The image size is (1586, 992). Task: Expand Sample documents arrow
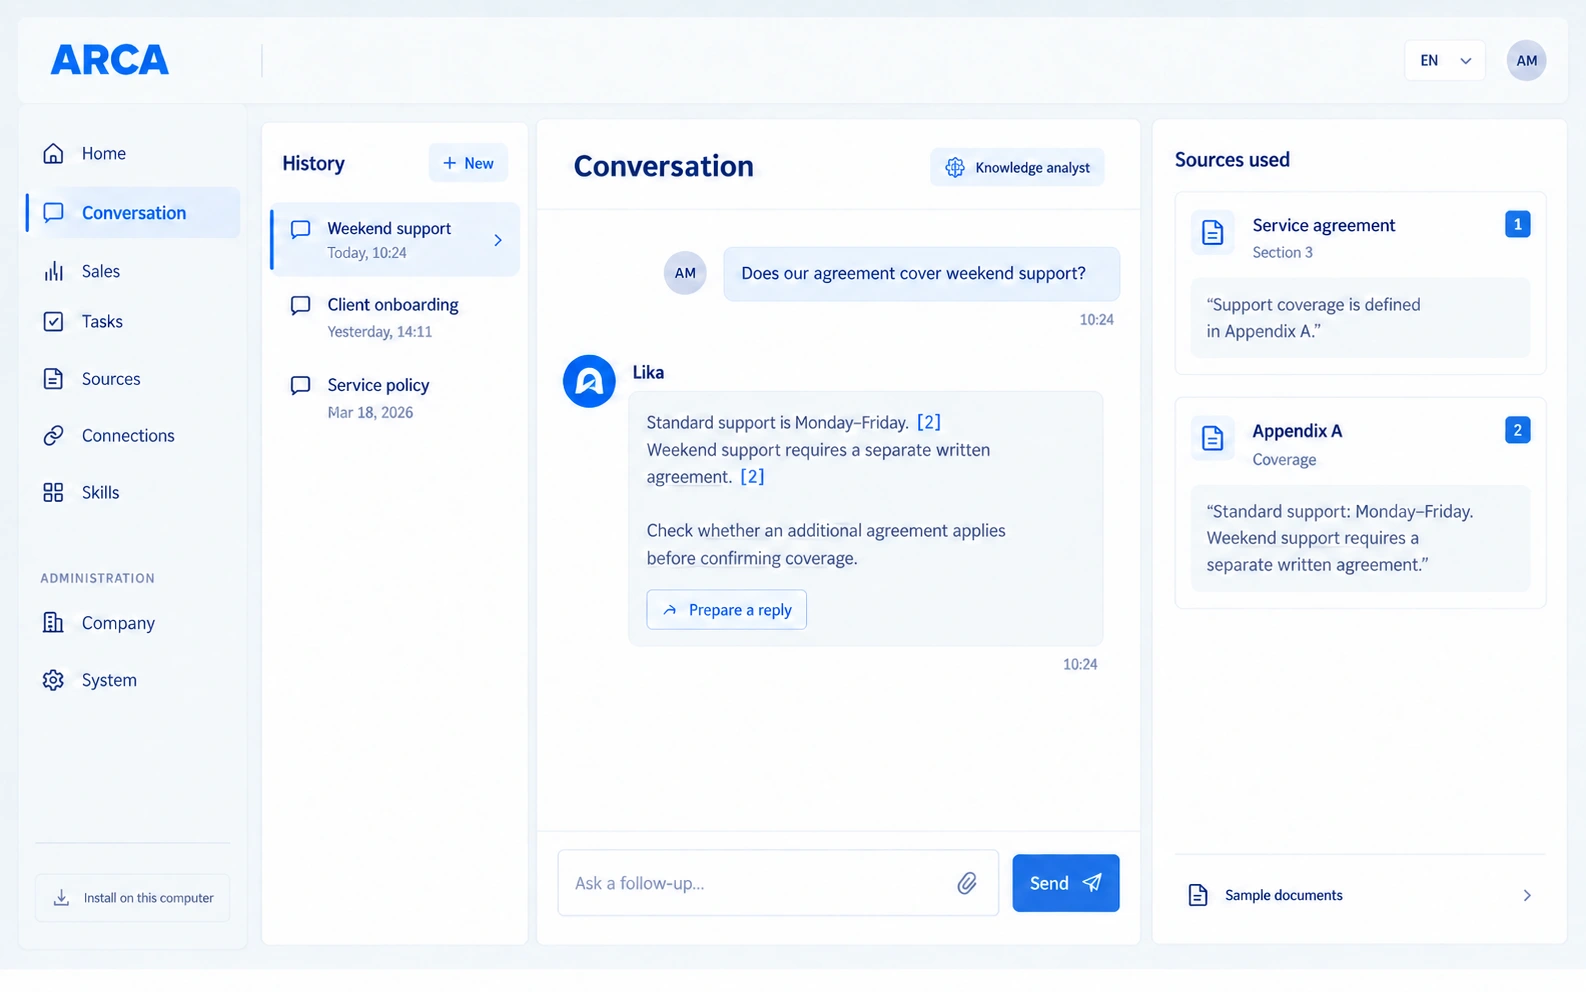(1527, 895)
